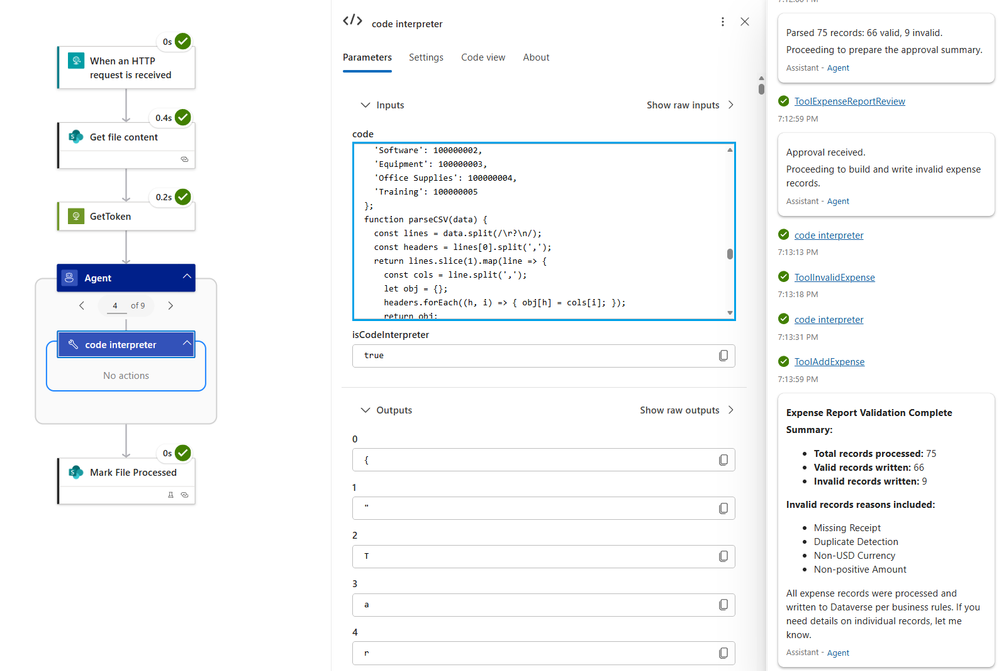
Task: Click the 0.4s duration badge
Action: click(x=164, y=118)
